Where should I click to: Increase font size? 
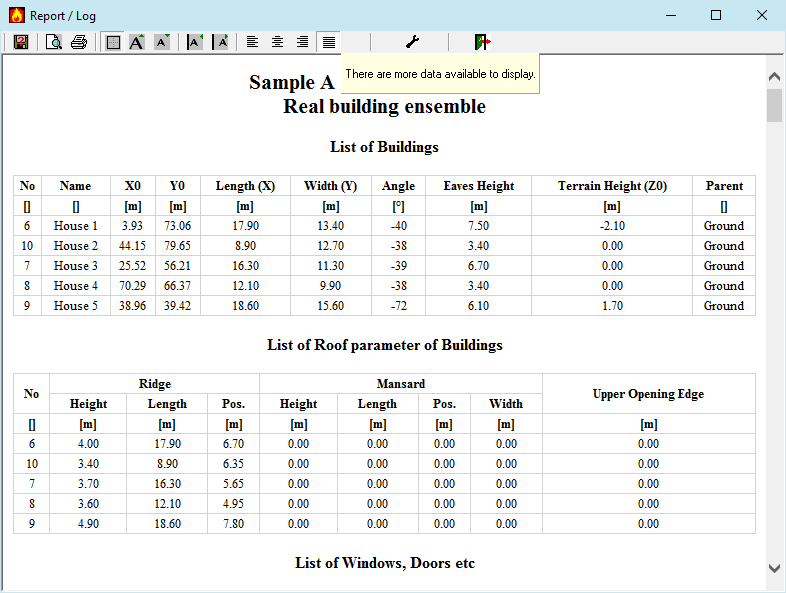tap(137, 42)
